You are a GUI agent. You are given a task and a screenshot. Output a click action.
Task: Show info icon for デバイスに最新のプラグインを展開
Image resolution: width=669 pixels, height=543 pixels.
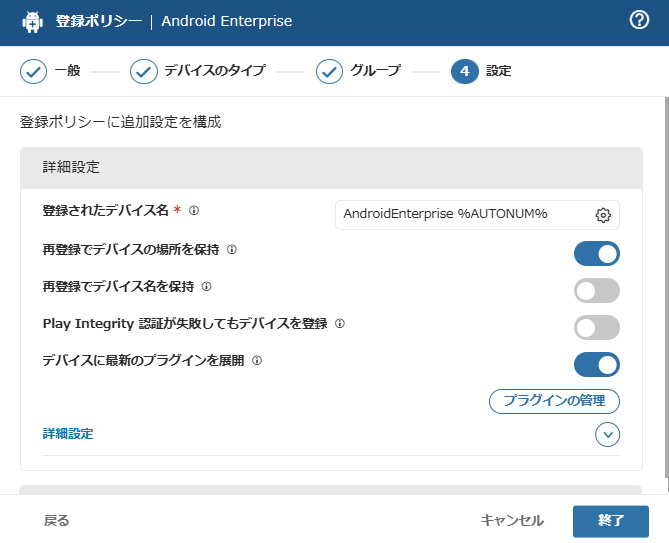(x=257, y=360)
